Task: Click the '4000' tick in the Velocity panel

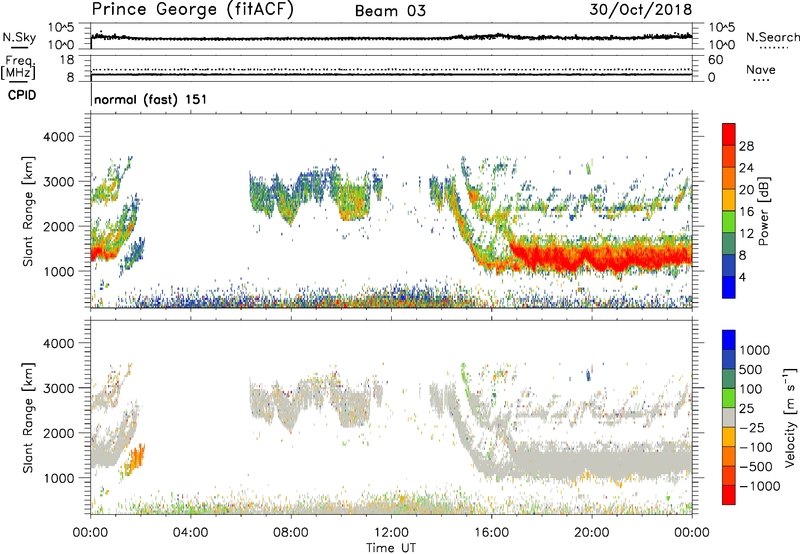Action: click(x=59, y=343)
